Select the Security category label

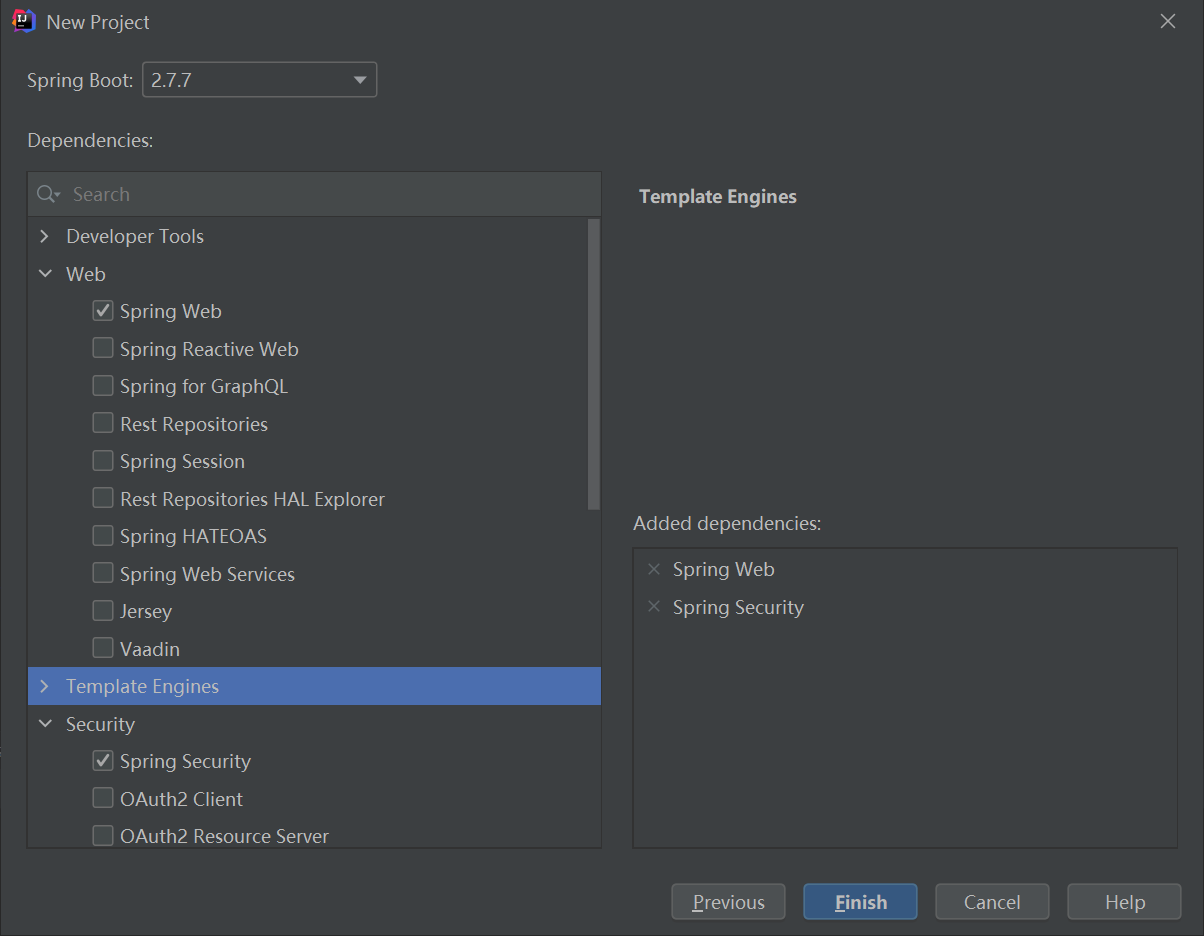pos(100,724)
